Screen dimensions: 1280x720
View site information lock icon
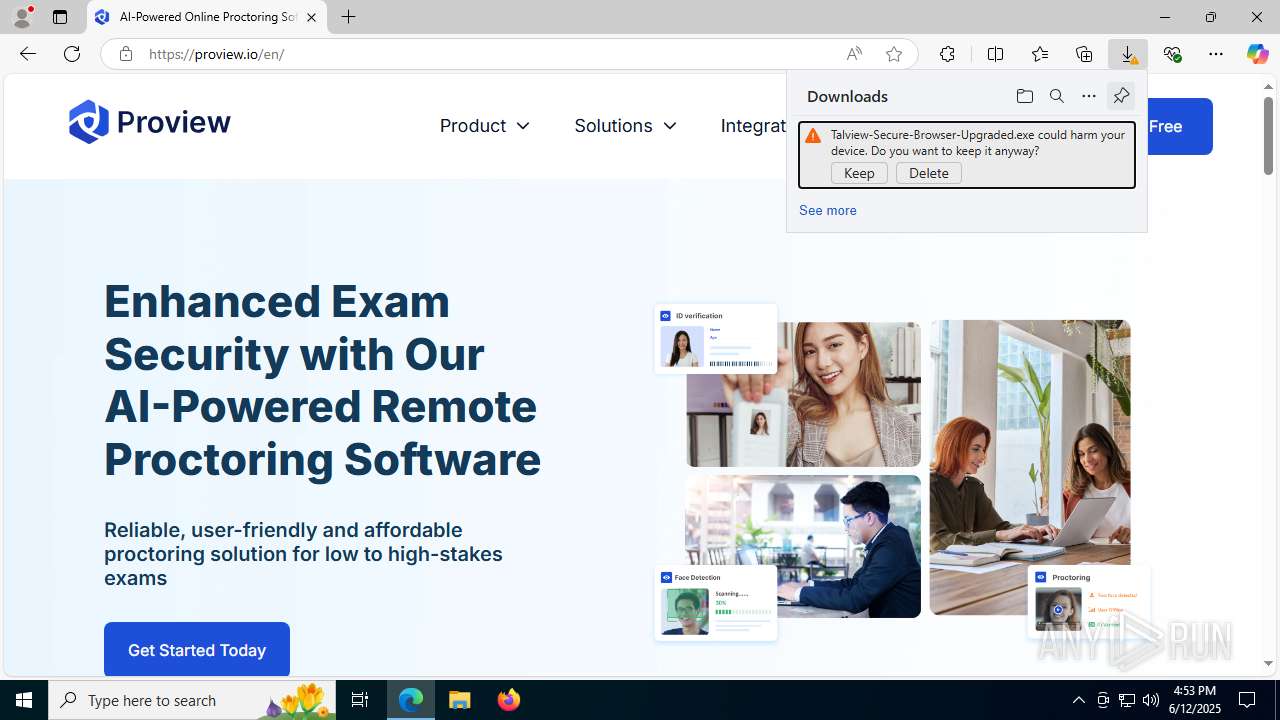pos(125,54)
